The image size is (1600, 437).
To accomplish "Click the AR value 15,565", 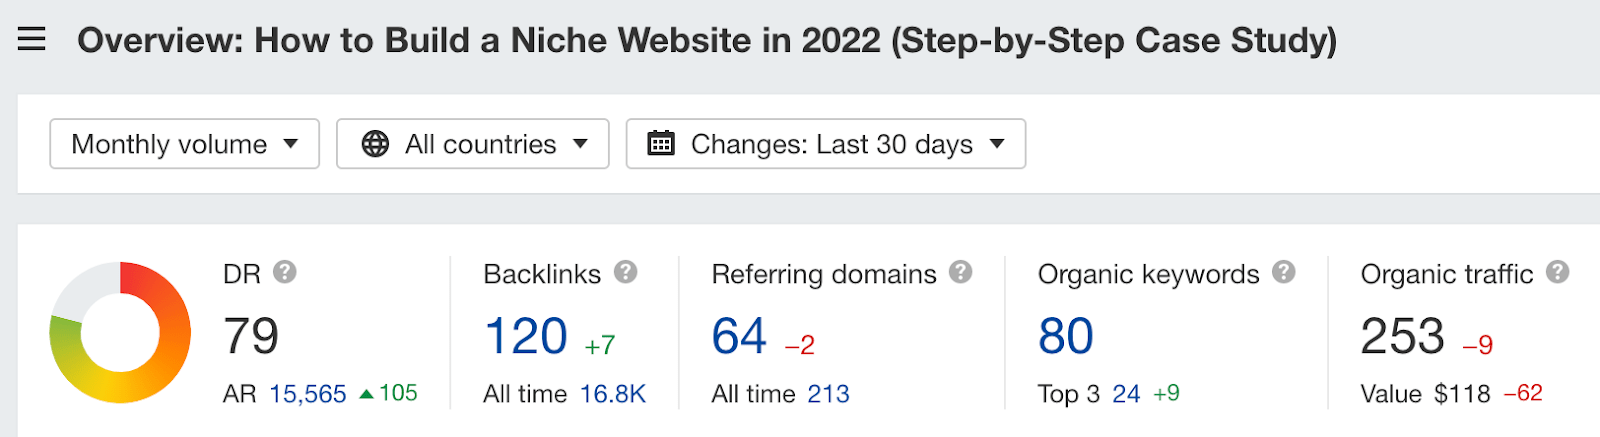I will [x=308, y=394].
